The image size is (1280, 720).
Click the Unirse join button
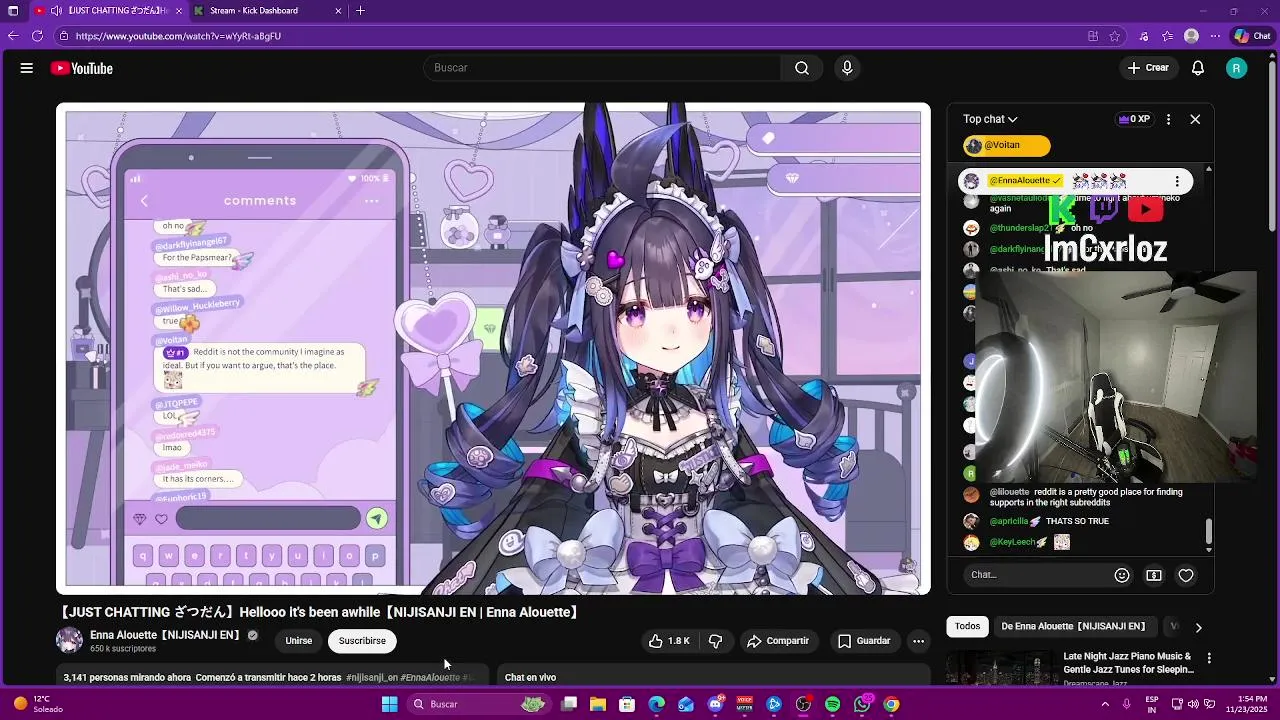coord(298,641)
